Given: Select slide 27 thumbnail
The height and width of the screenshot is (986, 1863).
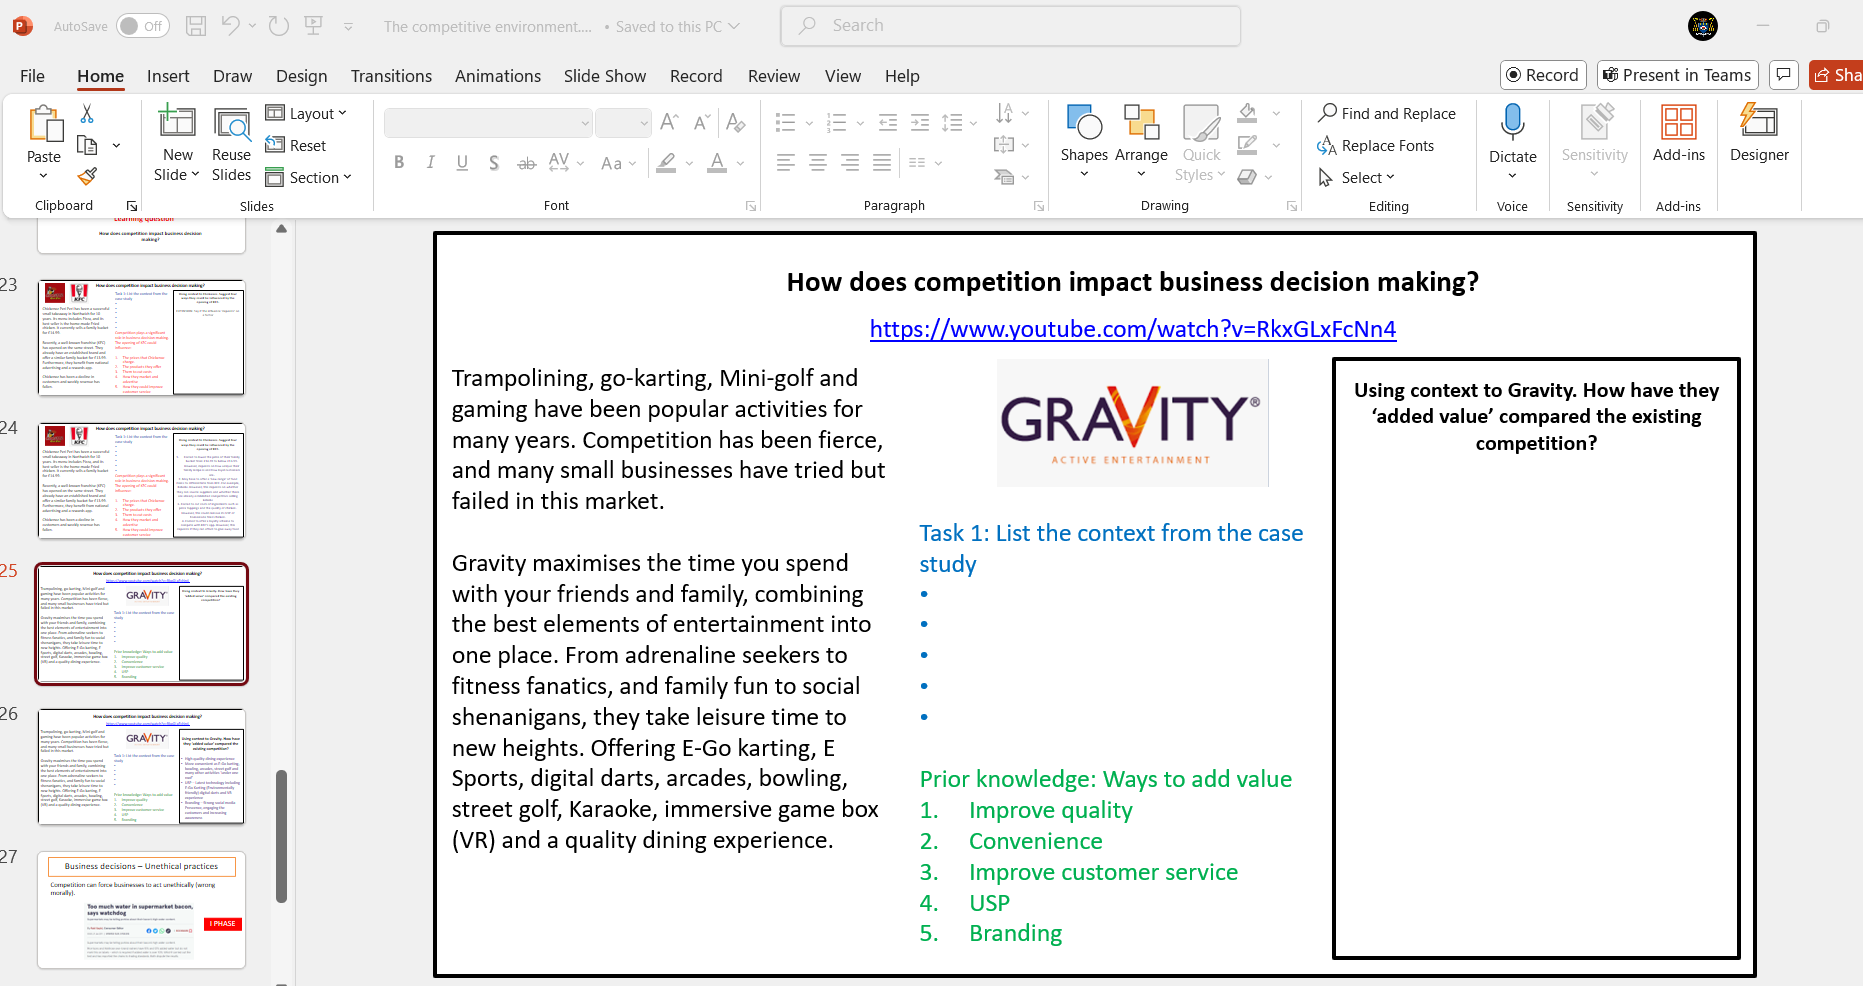Looking at the screenshot, I should 141,910.
